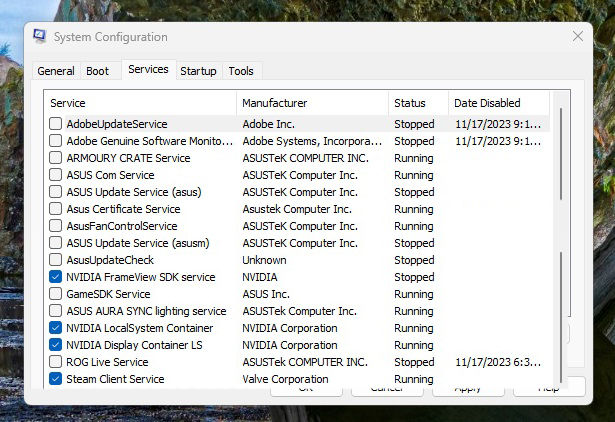Click Running status of Steam Client Service
The width and height of the screenshot is (615, 422).
click(x=414, y=379)
